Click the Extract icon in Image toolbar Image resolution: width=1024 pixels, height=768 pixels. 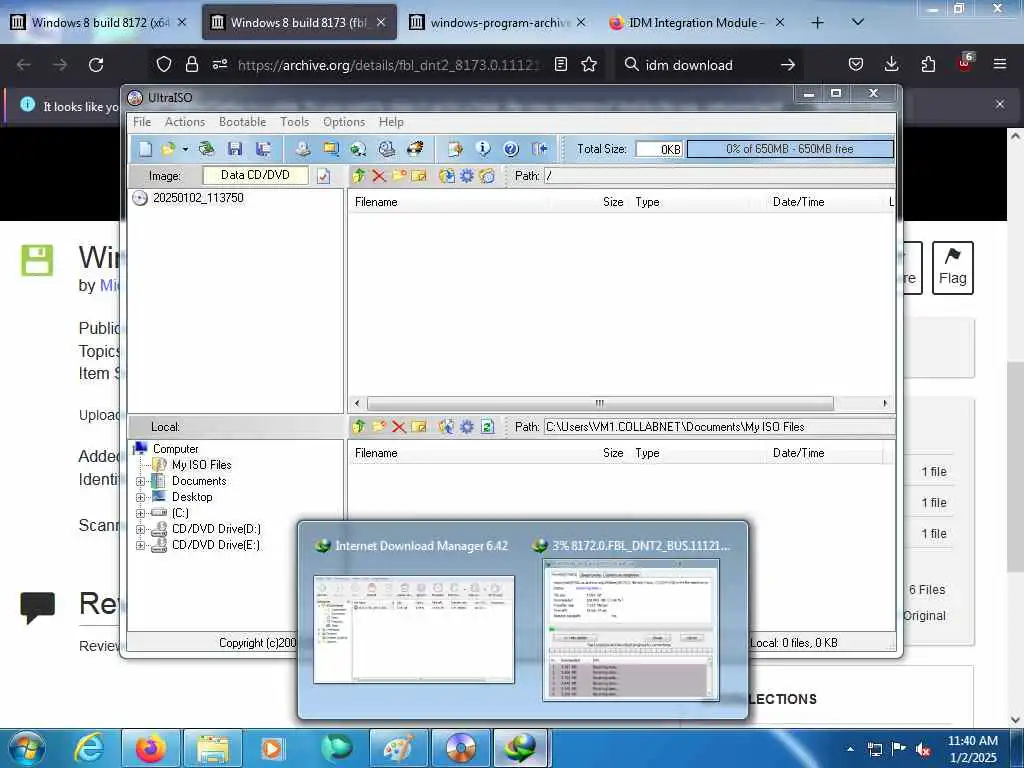pyautogui.click(x=447, y=176)
